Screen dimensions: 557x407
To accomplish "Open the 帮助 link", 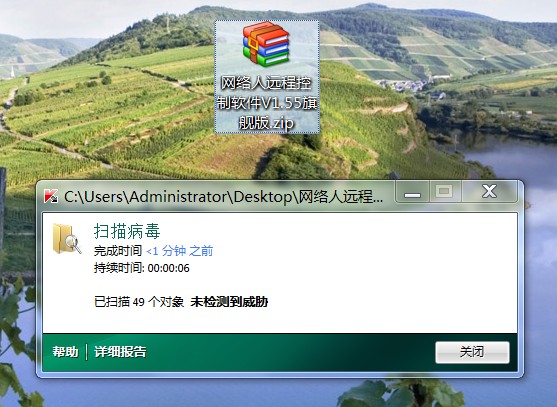I will coord(65,352).
